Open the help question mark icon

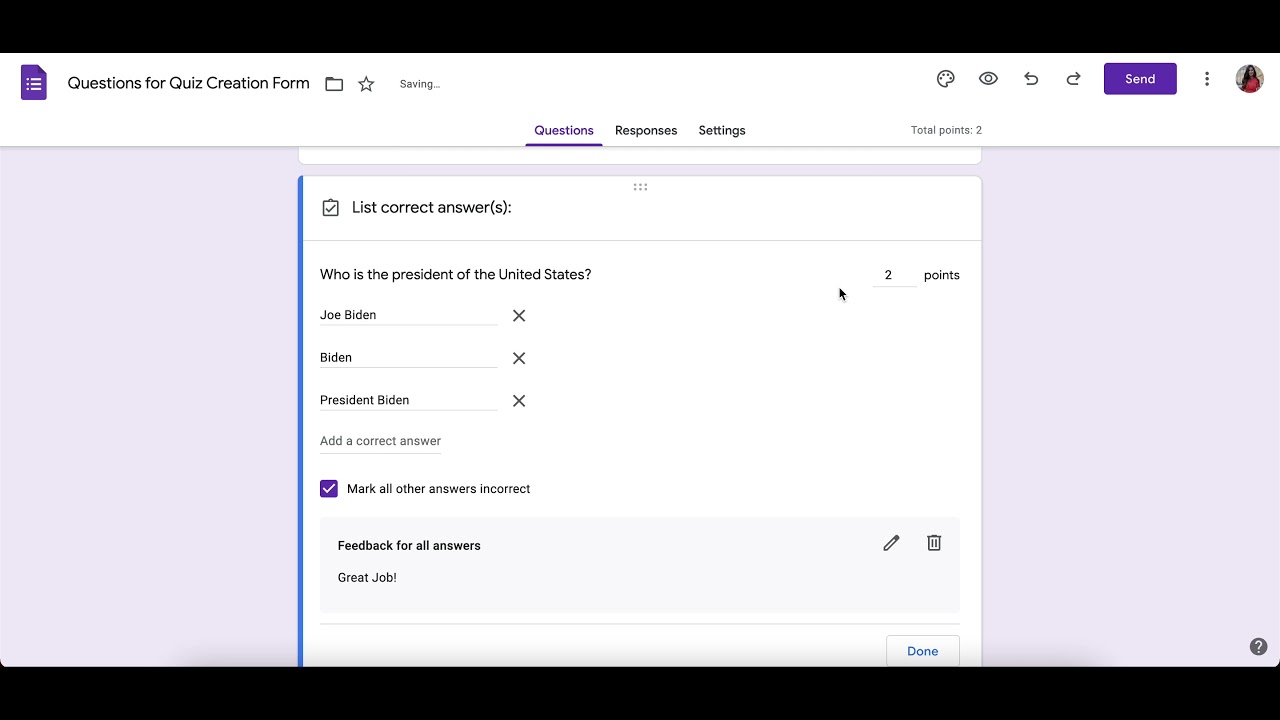(x=1259, y=647)
